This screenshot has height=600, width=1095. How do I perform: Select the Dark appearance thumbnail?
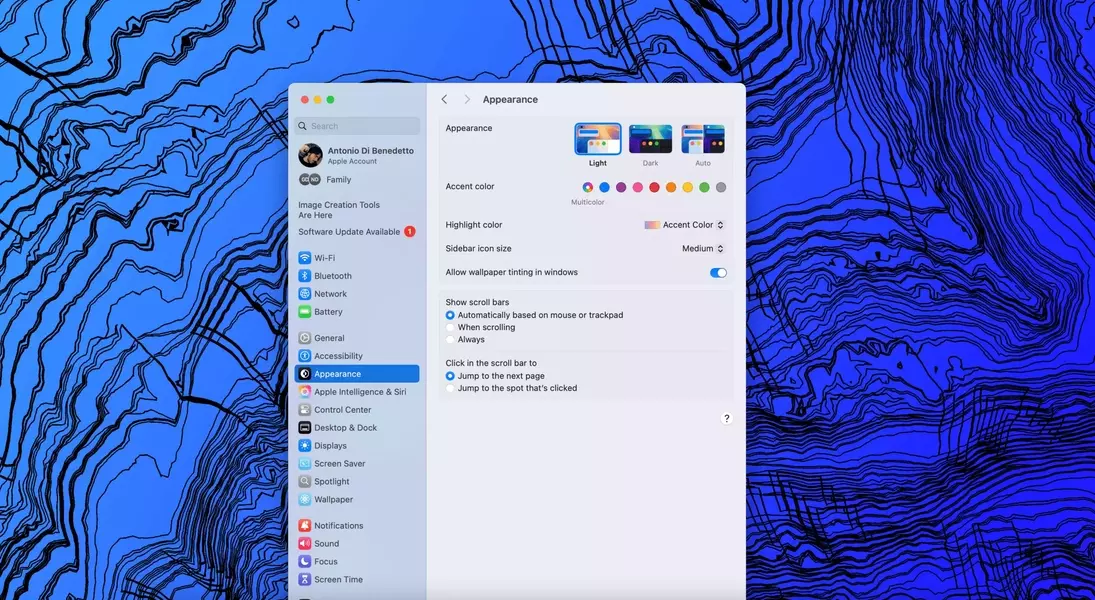(x=650, y=140)
